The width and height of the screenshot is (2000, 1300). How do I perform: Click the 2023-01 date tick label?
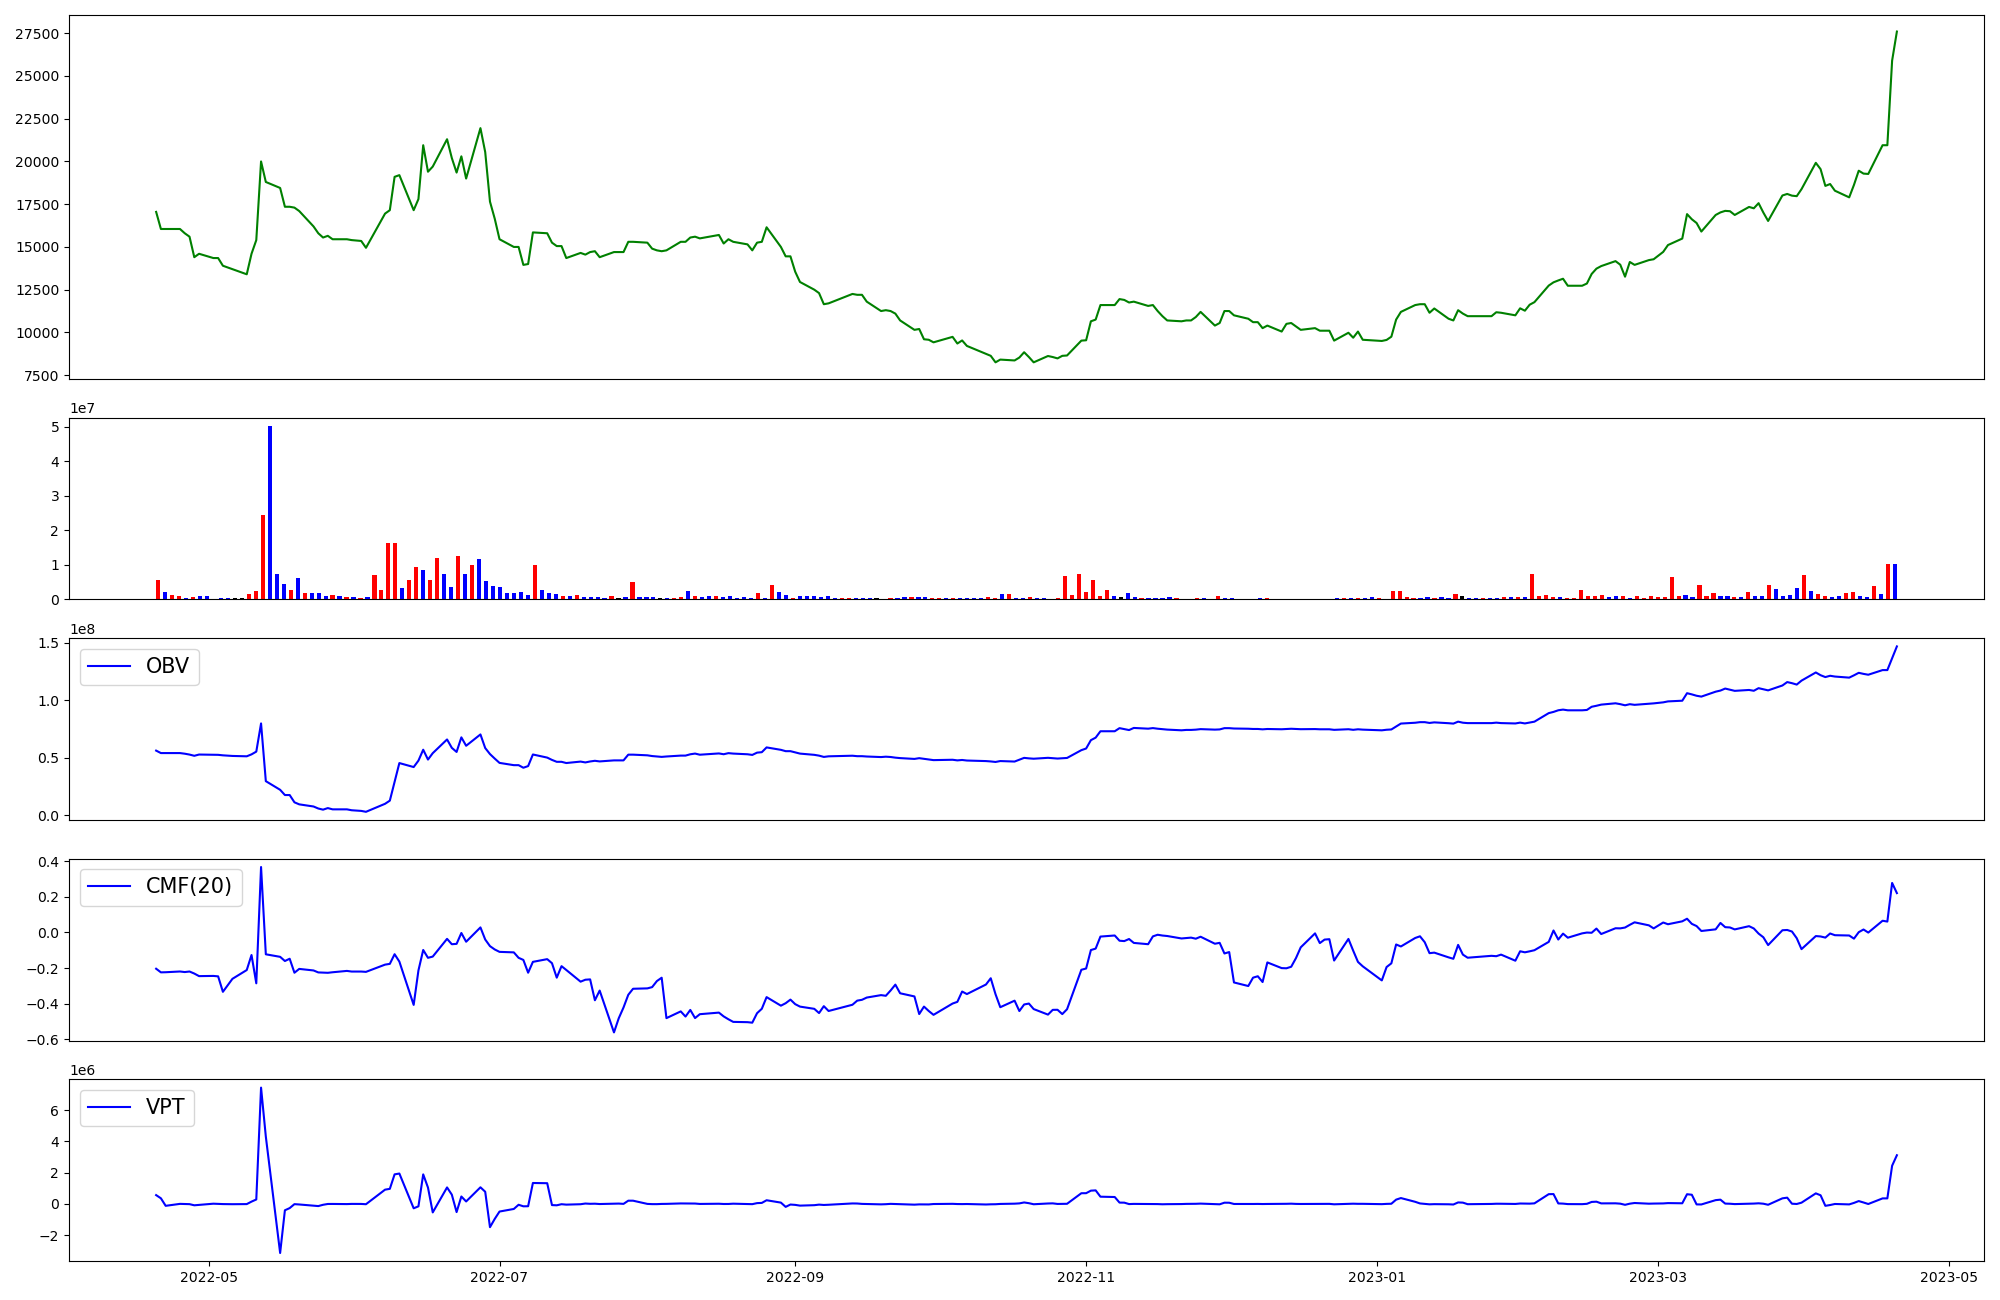tap(1377, 1277)
